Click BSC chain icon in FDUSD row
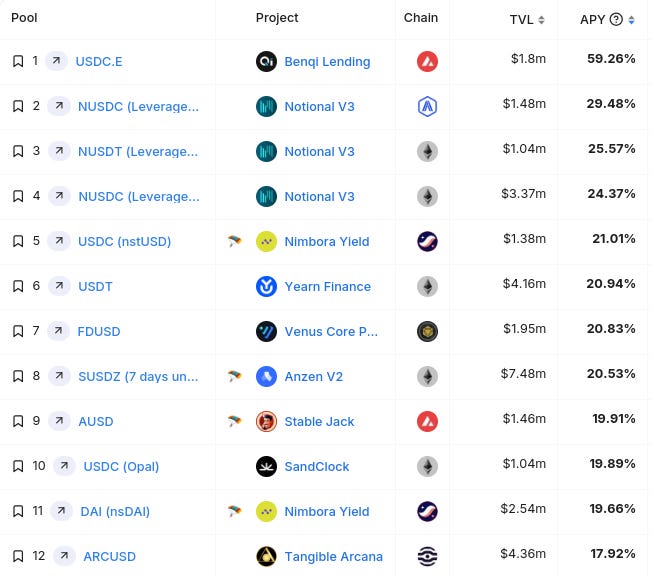The height and width of the screenshot is (576, 651). tap(427, 331)
